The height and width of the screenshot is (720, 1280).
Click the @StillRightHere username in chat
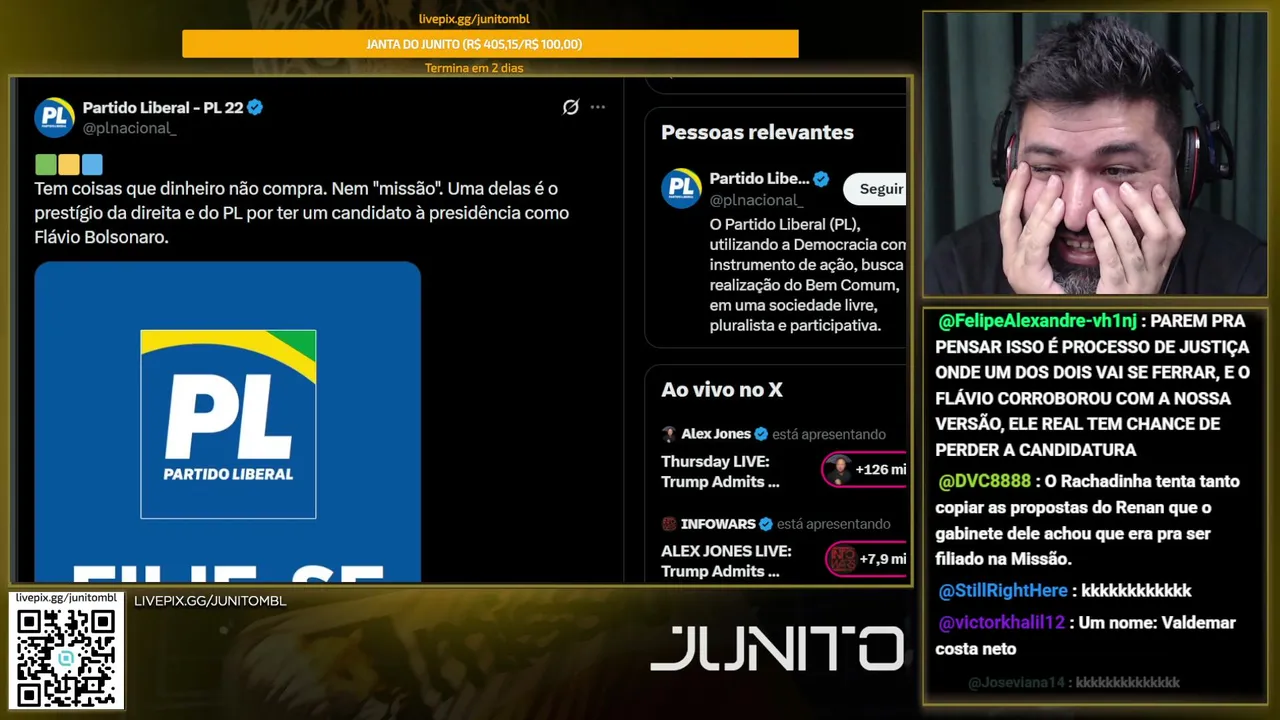point(1003,591)
